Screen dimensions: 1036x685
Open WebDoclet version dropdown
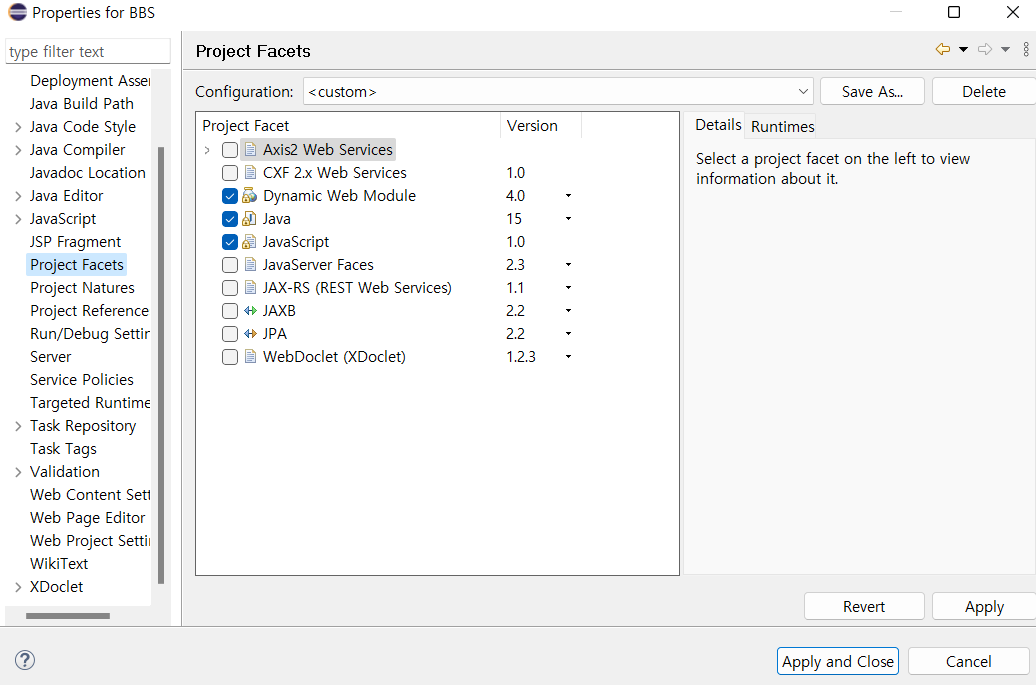[568, 357]
